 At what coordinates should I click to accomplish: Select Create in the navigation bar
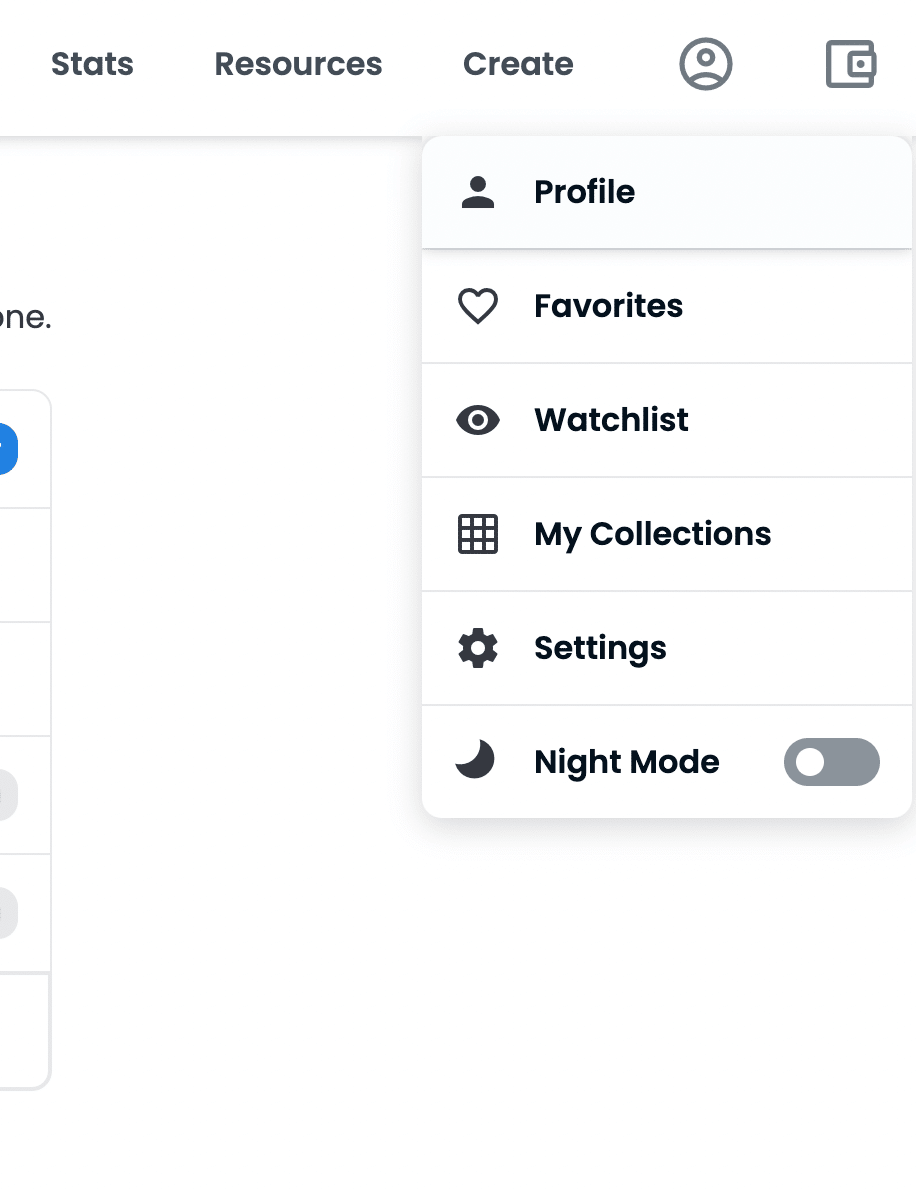518,63
